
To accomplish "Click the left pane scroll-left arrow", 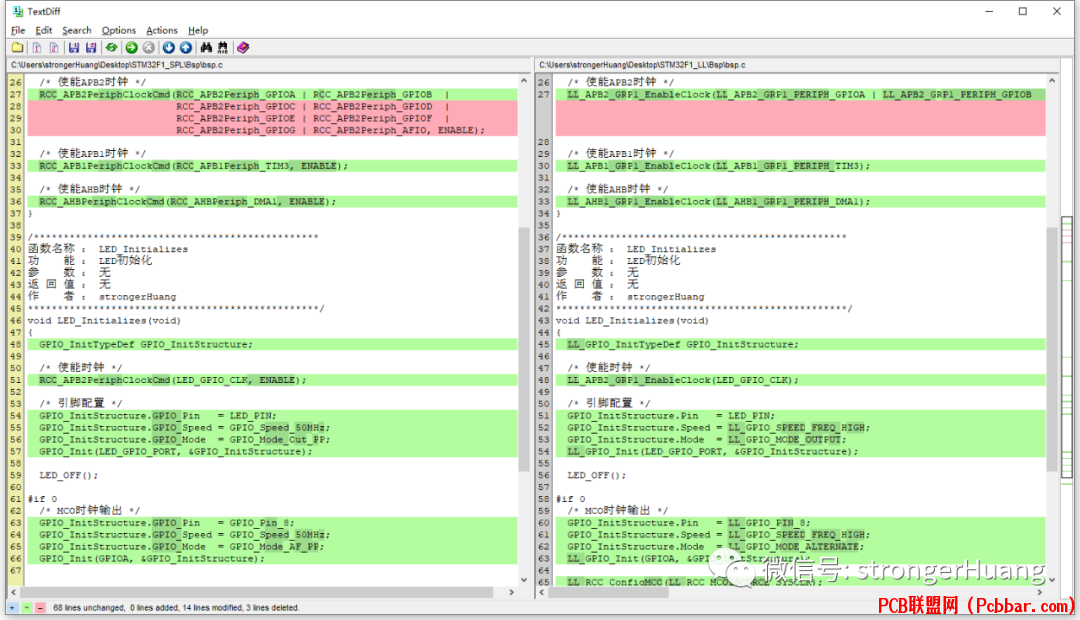I will click(13, 592).
